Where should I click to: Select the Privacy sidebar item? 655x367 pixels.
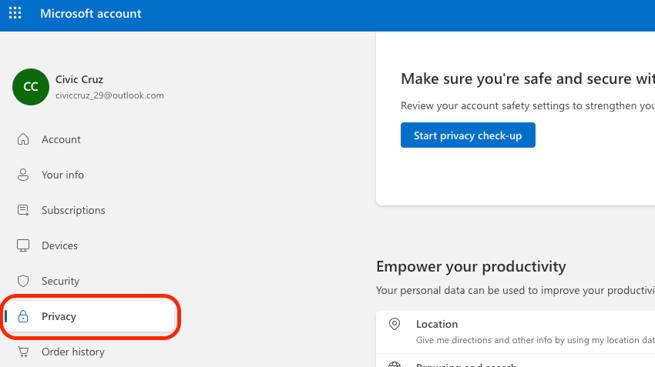click(90, 316)
